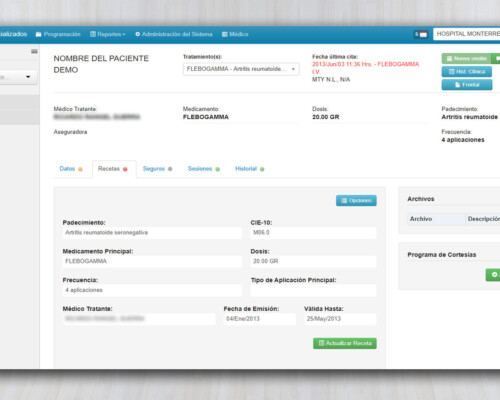
Task: Click the Opciones button
Action: [x=356, y=201]
